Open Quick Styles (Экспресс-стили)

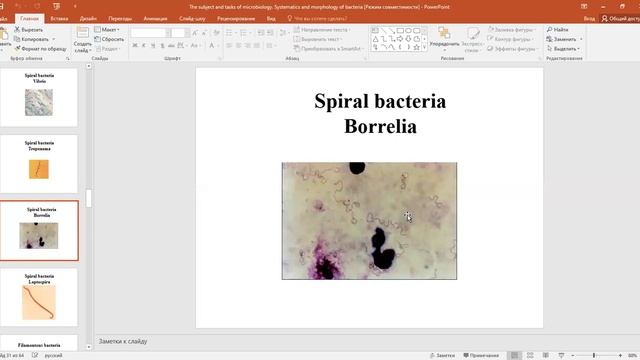coord(473,40)
